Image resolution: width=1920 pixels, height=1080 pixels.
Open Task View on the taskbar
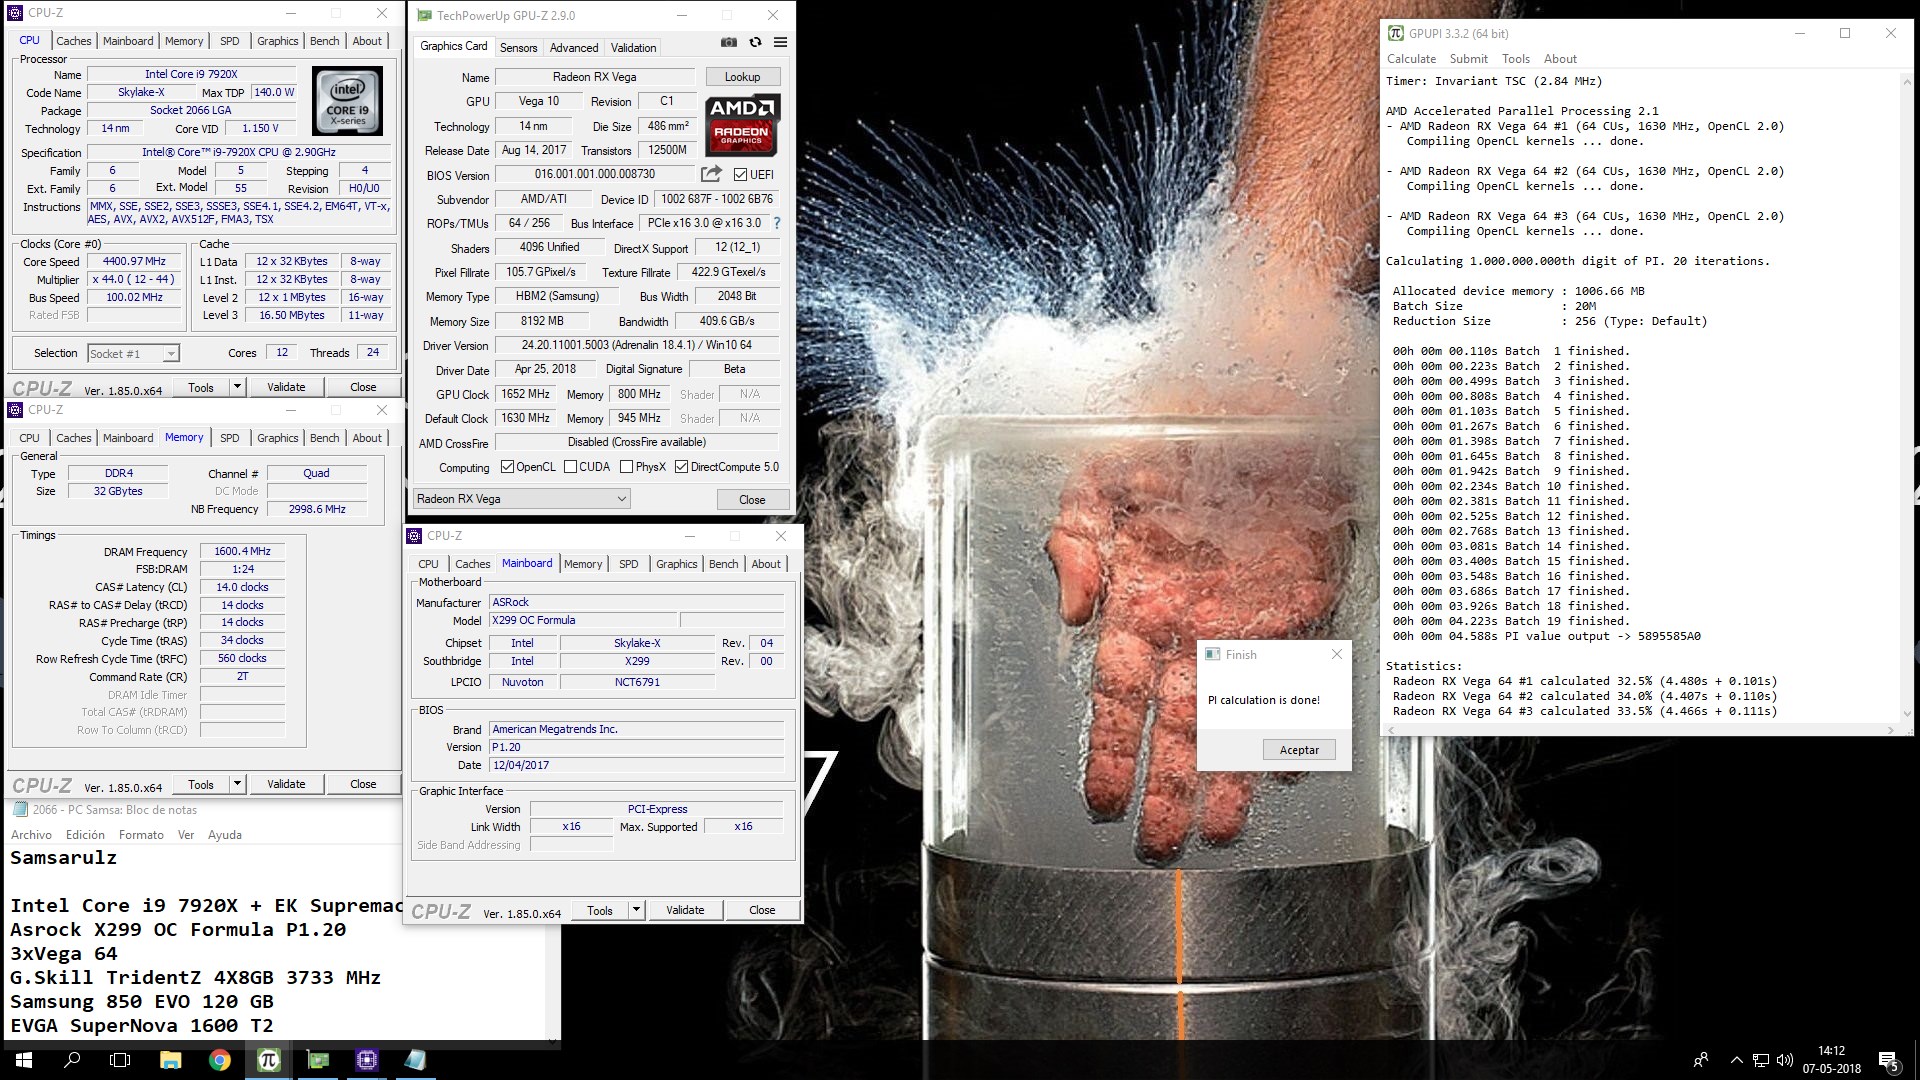click(120, 1060)
